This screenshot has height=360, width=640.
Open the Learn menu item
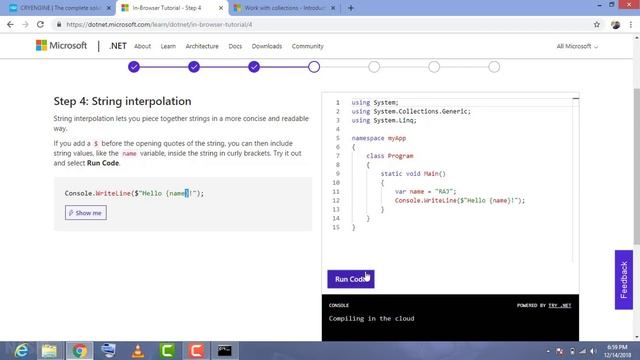click(x=168, y=46)
